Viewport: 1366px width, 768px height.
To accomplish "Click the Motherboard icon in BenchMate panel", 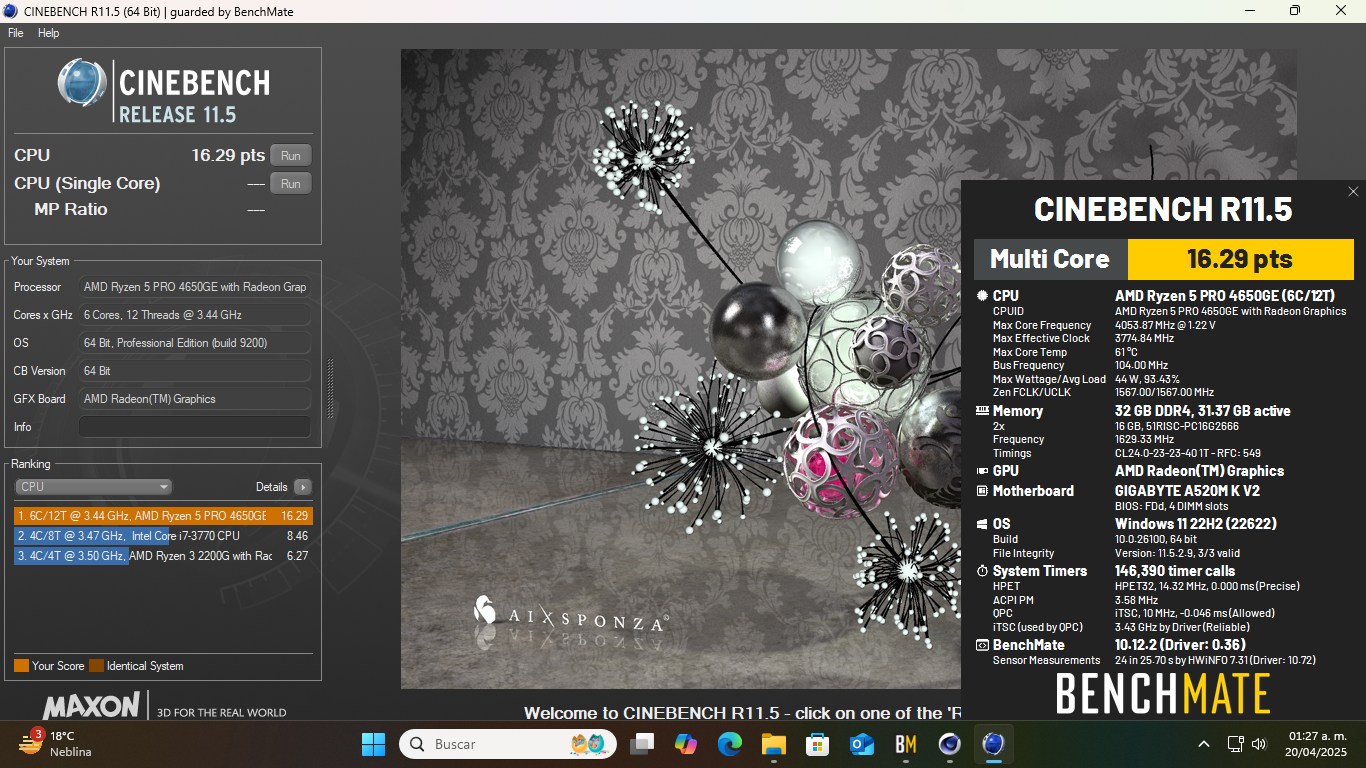I will pyautogui.click(x=982, y=491).
